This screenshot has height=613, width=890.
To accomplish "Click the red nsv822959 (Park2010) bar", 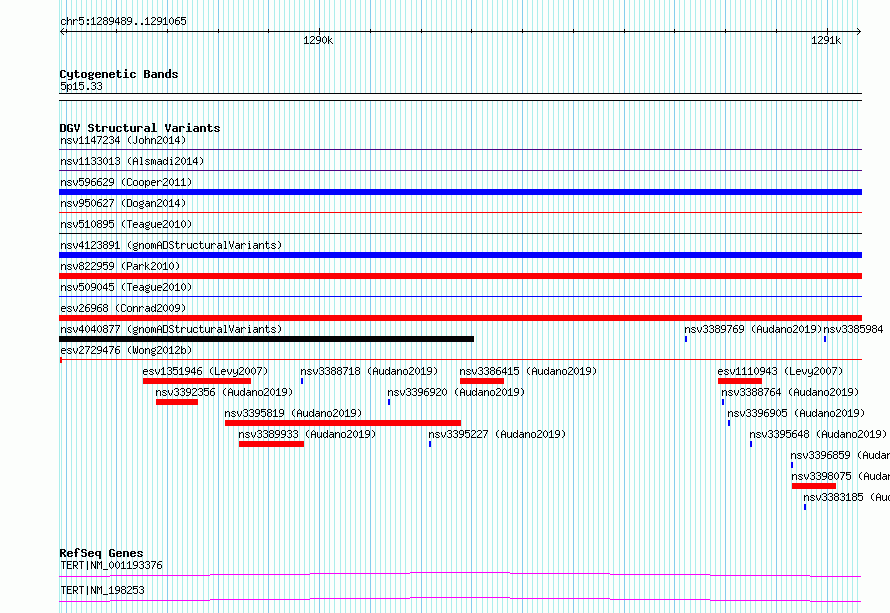I will pos(460,276).
